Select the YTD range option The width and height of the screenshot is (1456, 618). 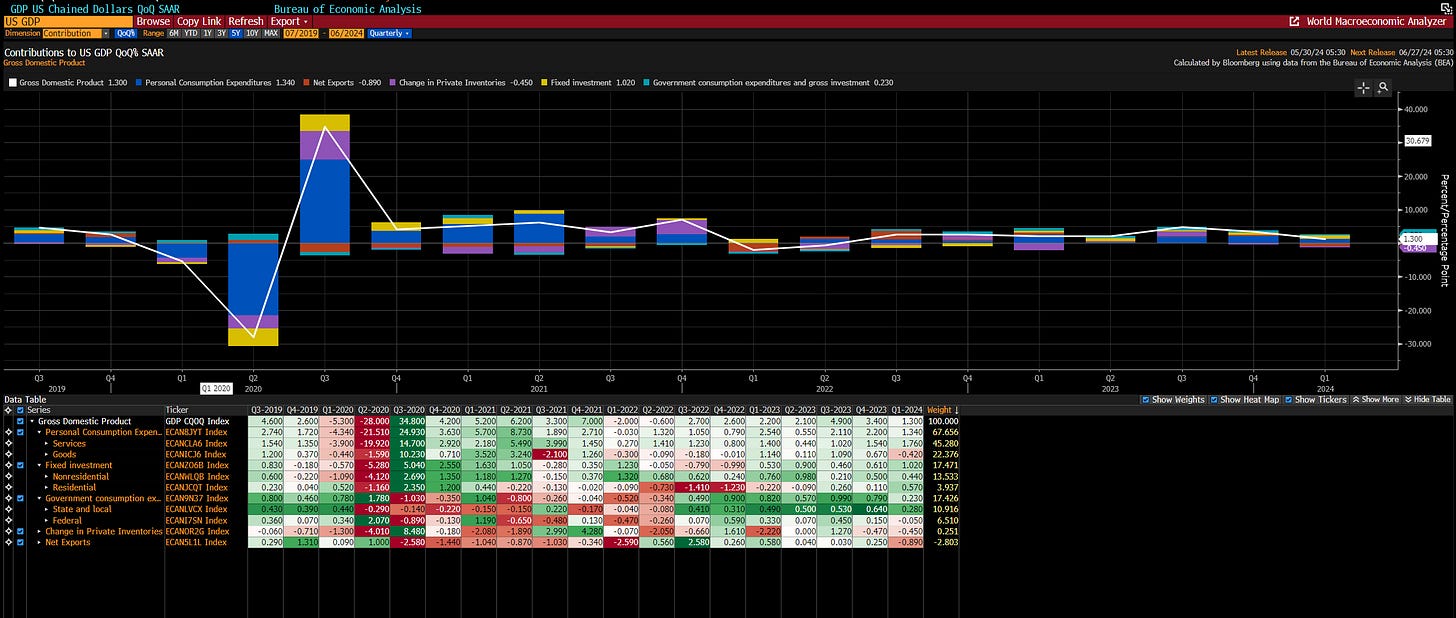(191, 33)
